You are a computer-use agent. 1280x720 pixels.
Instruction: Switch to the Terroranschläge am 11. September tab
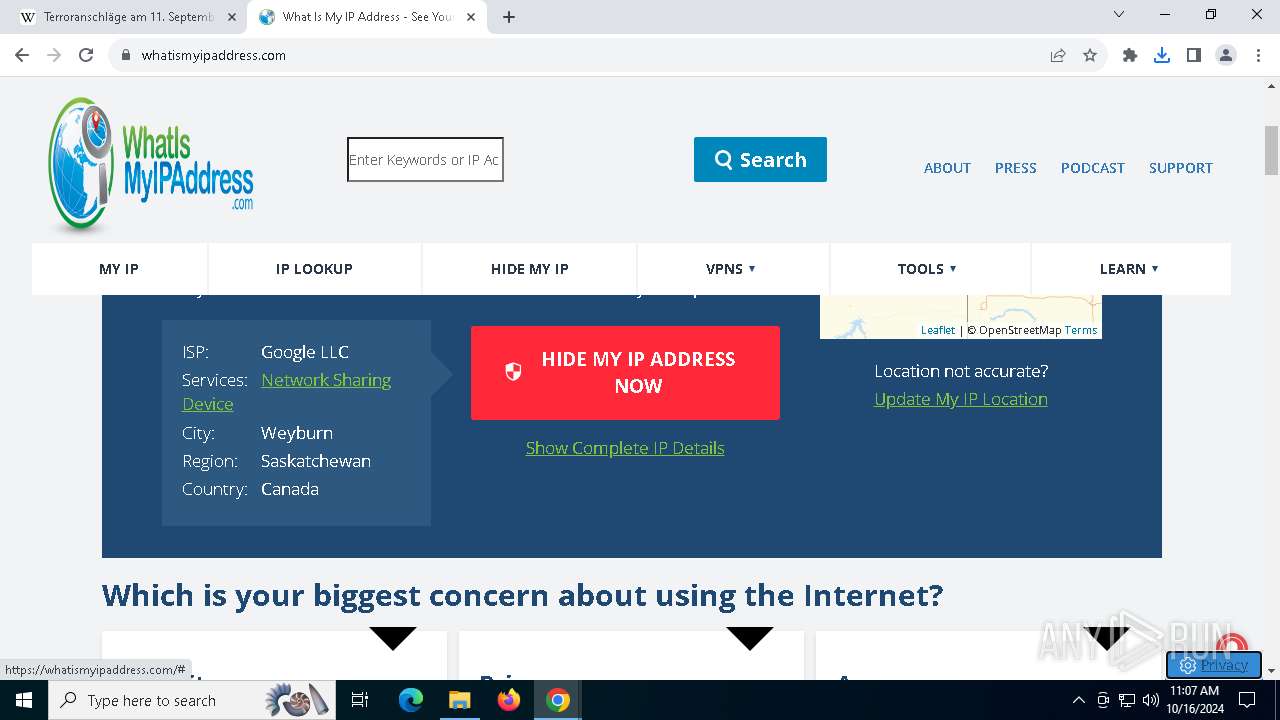[129, 17]
